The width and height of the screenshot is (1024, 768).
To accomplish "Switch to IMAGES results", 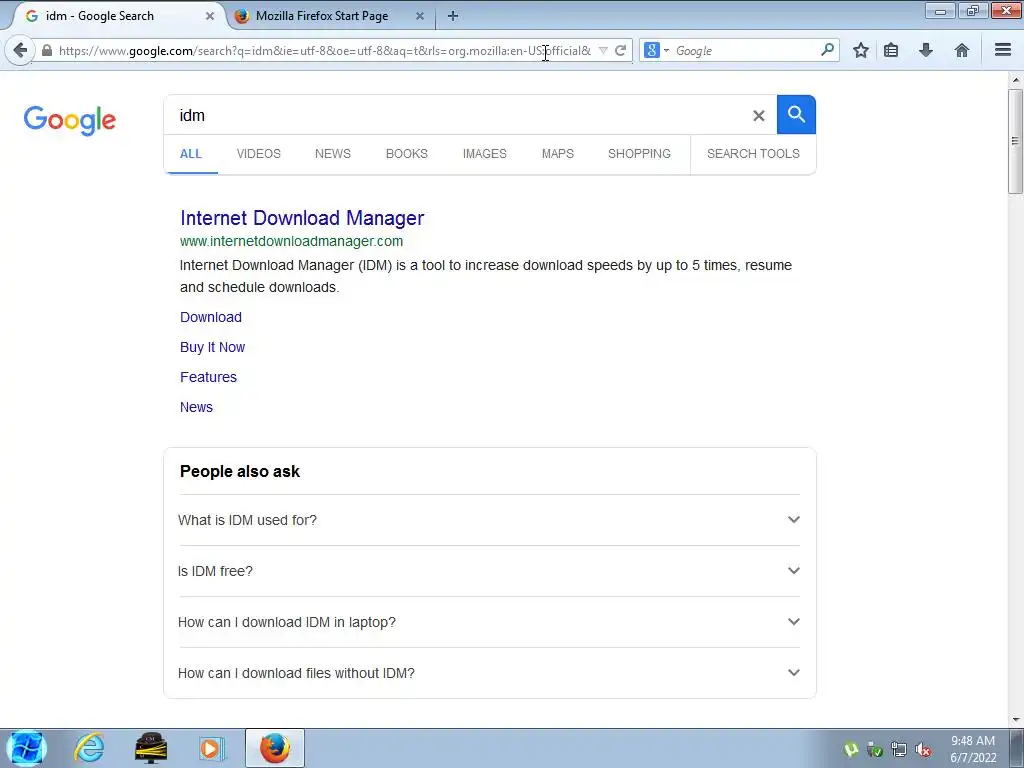I will (x=485, y=153).
